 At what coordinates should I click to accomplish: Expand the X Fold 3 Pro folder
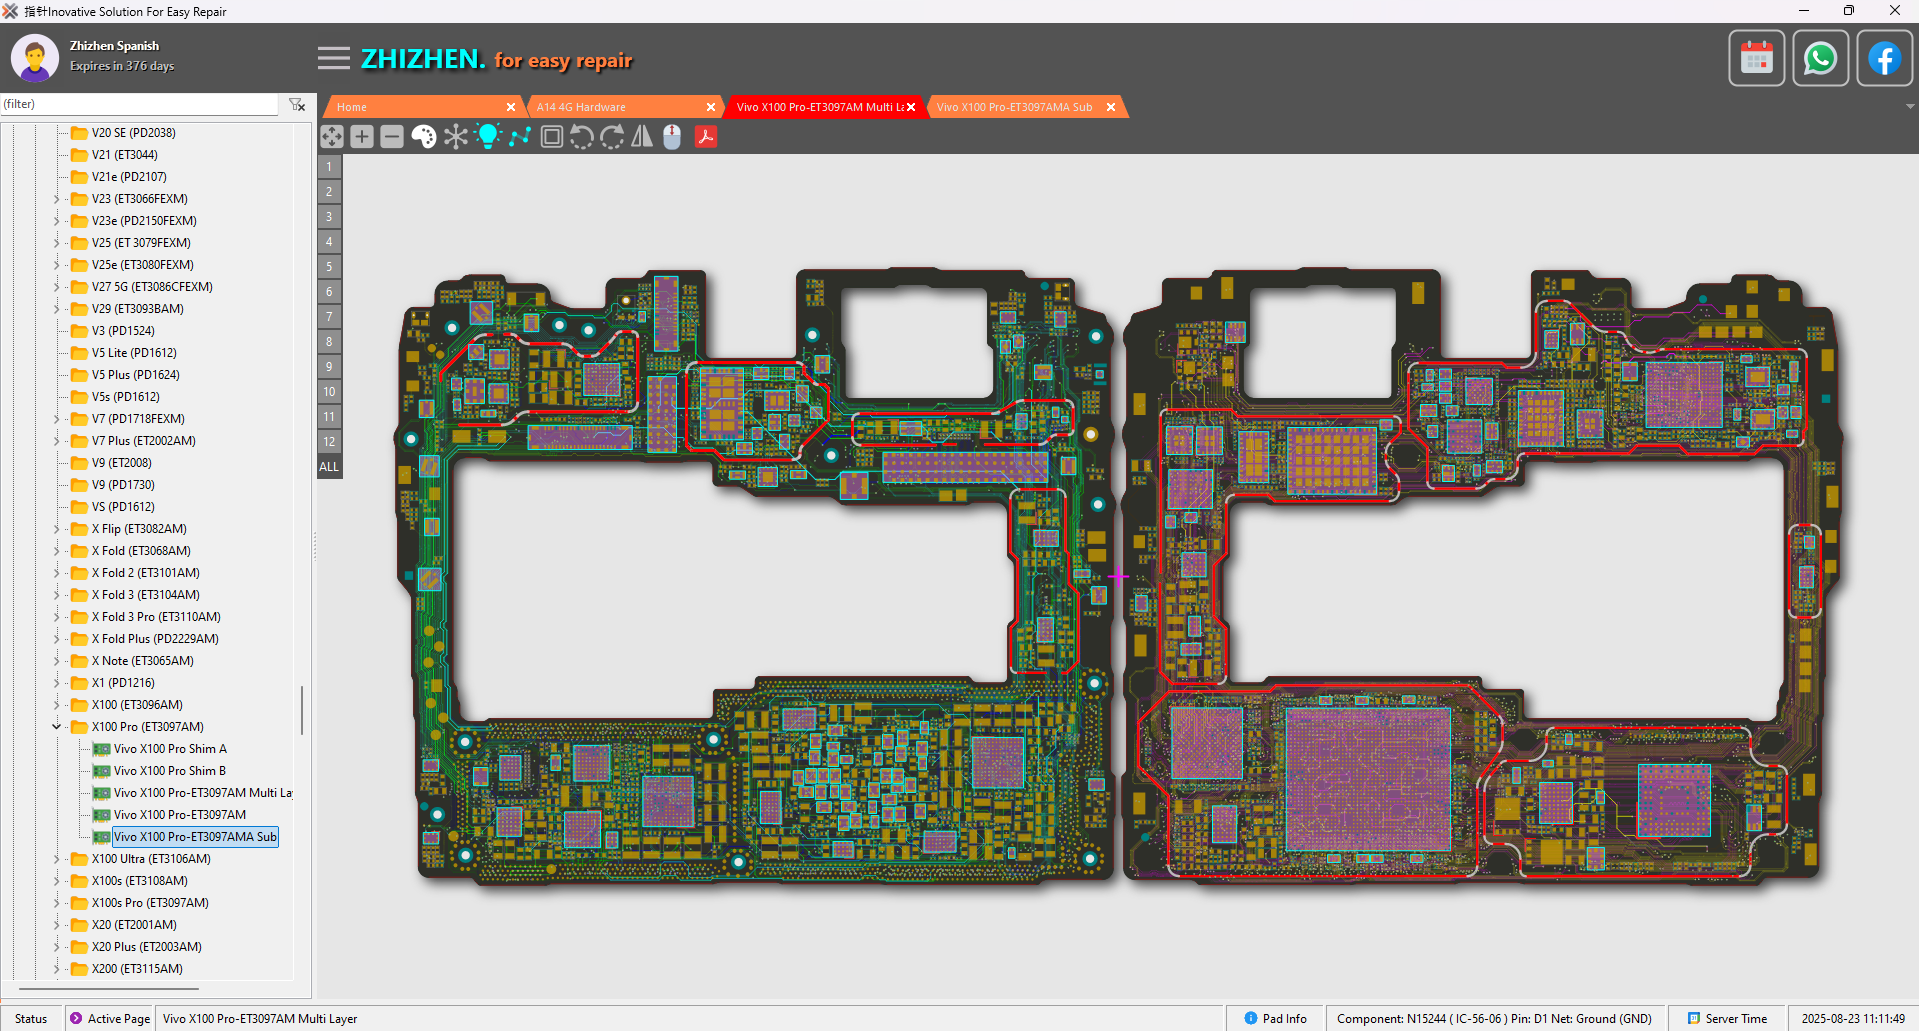point(57,617)
